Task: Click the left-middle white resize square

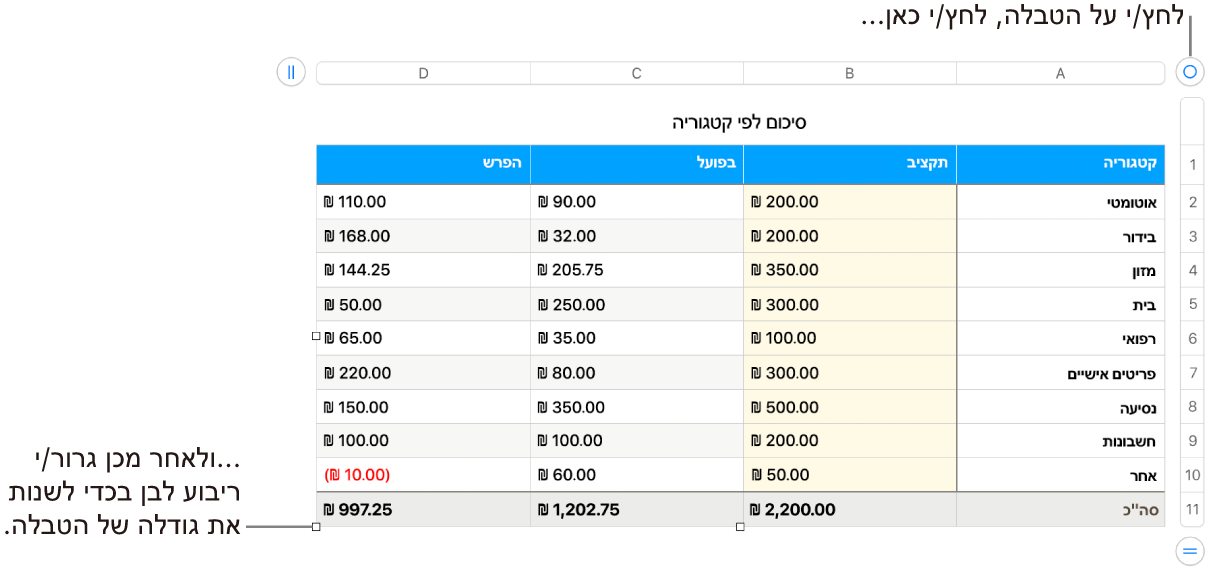Action: click(x=316, y=338)
